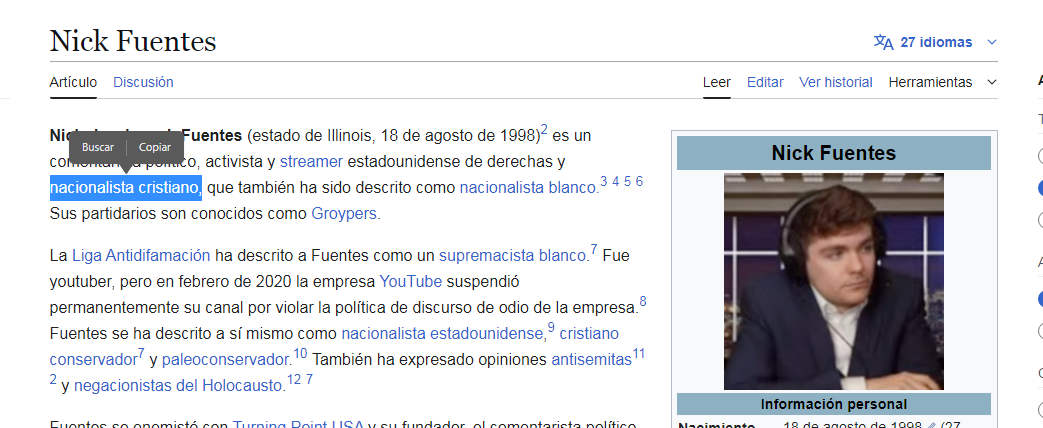Expand the 27 idiomas language dropdown
1043x428 pixels.
[991, 42]
